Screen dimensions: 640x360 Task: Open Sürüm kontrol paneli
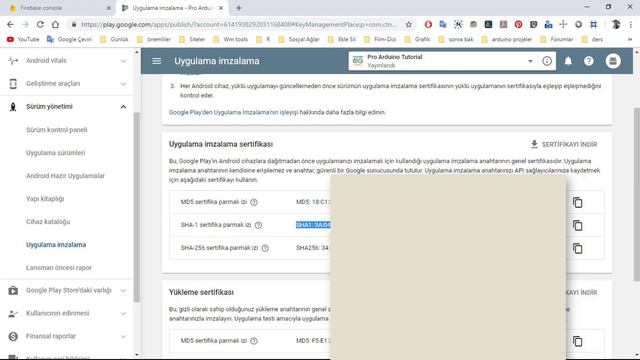57,130
